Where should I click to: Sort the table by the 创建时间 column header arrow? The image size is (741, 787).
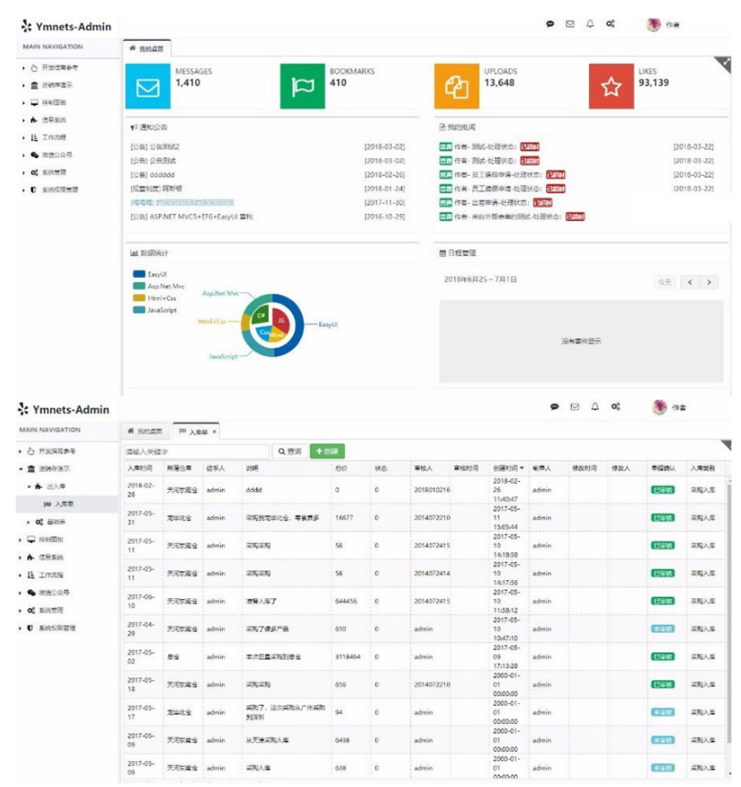(x=520, y=467)
